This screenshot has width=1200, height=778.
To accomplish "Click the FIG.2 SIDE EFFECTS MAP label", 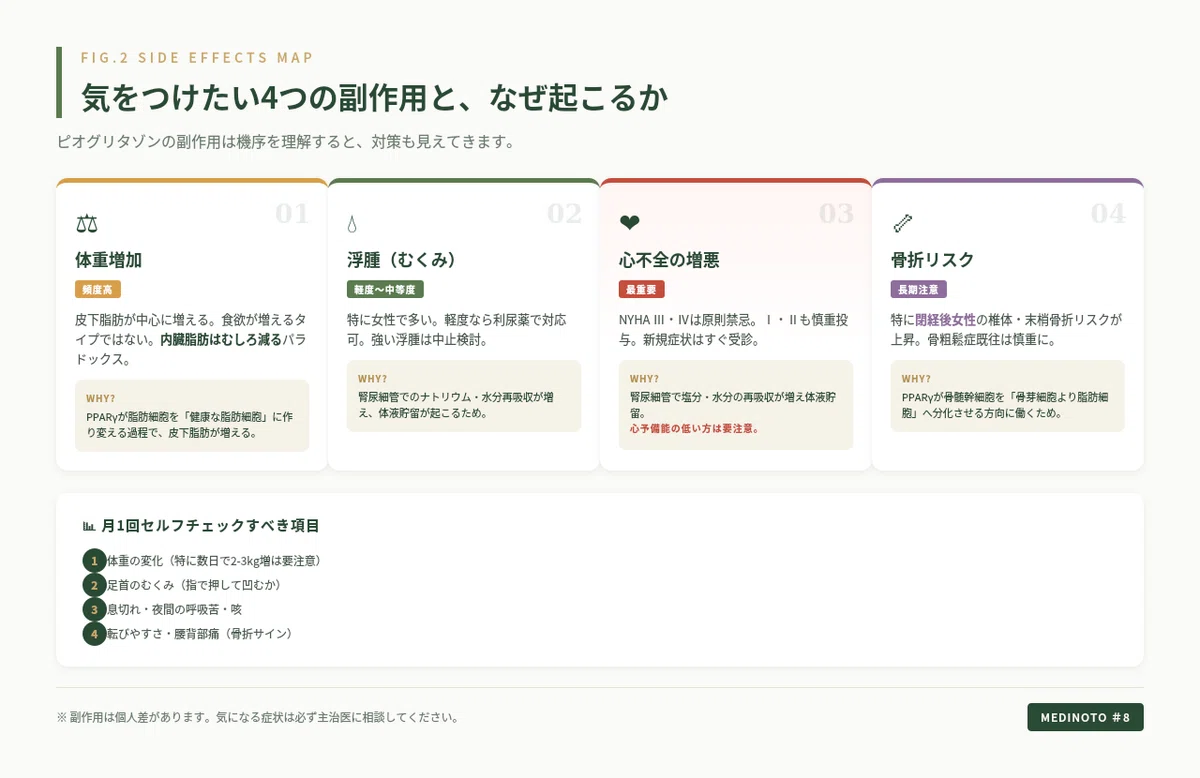I will [x=197, y=58].
